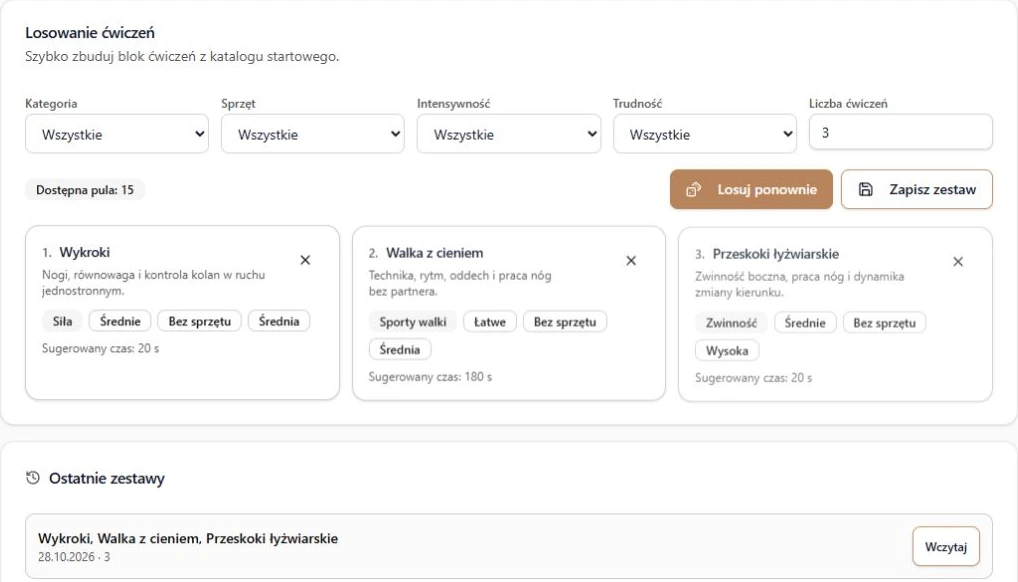1018x582 pixels.
Task: Click the Dostępna pula: 15 badge
Action: point(85,190)
